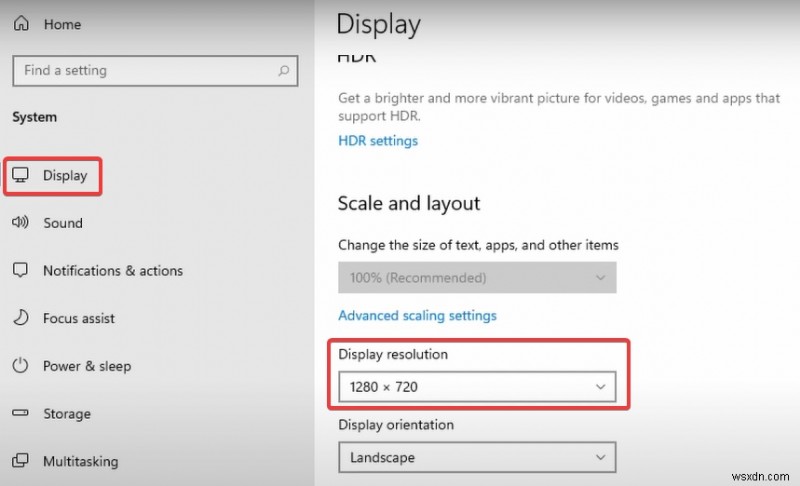Screen dimensions: 800x486
Task: Go to Home settings page
Action: [x=62, y=24]
